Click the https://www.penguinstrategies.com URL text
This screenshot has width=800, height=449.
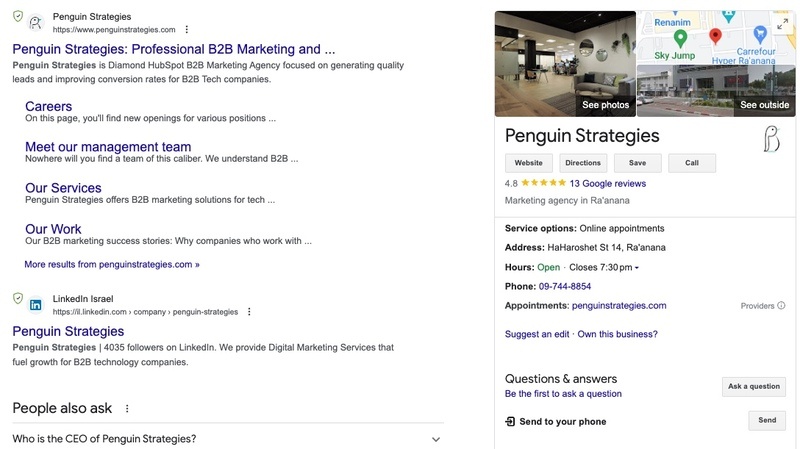coord(114,30)
